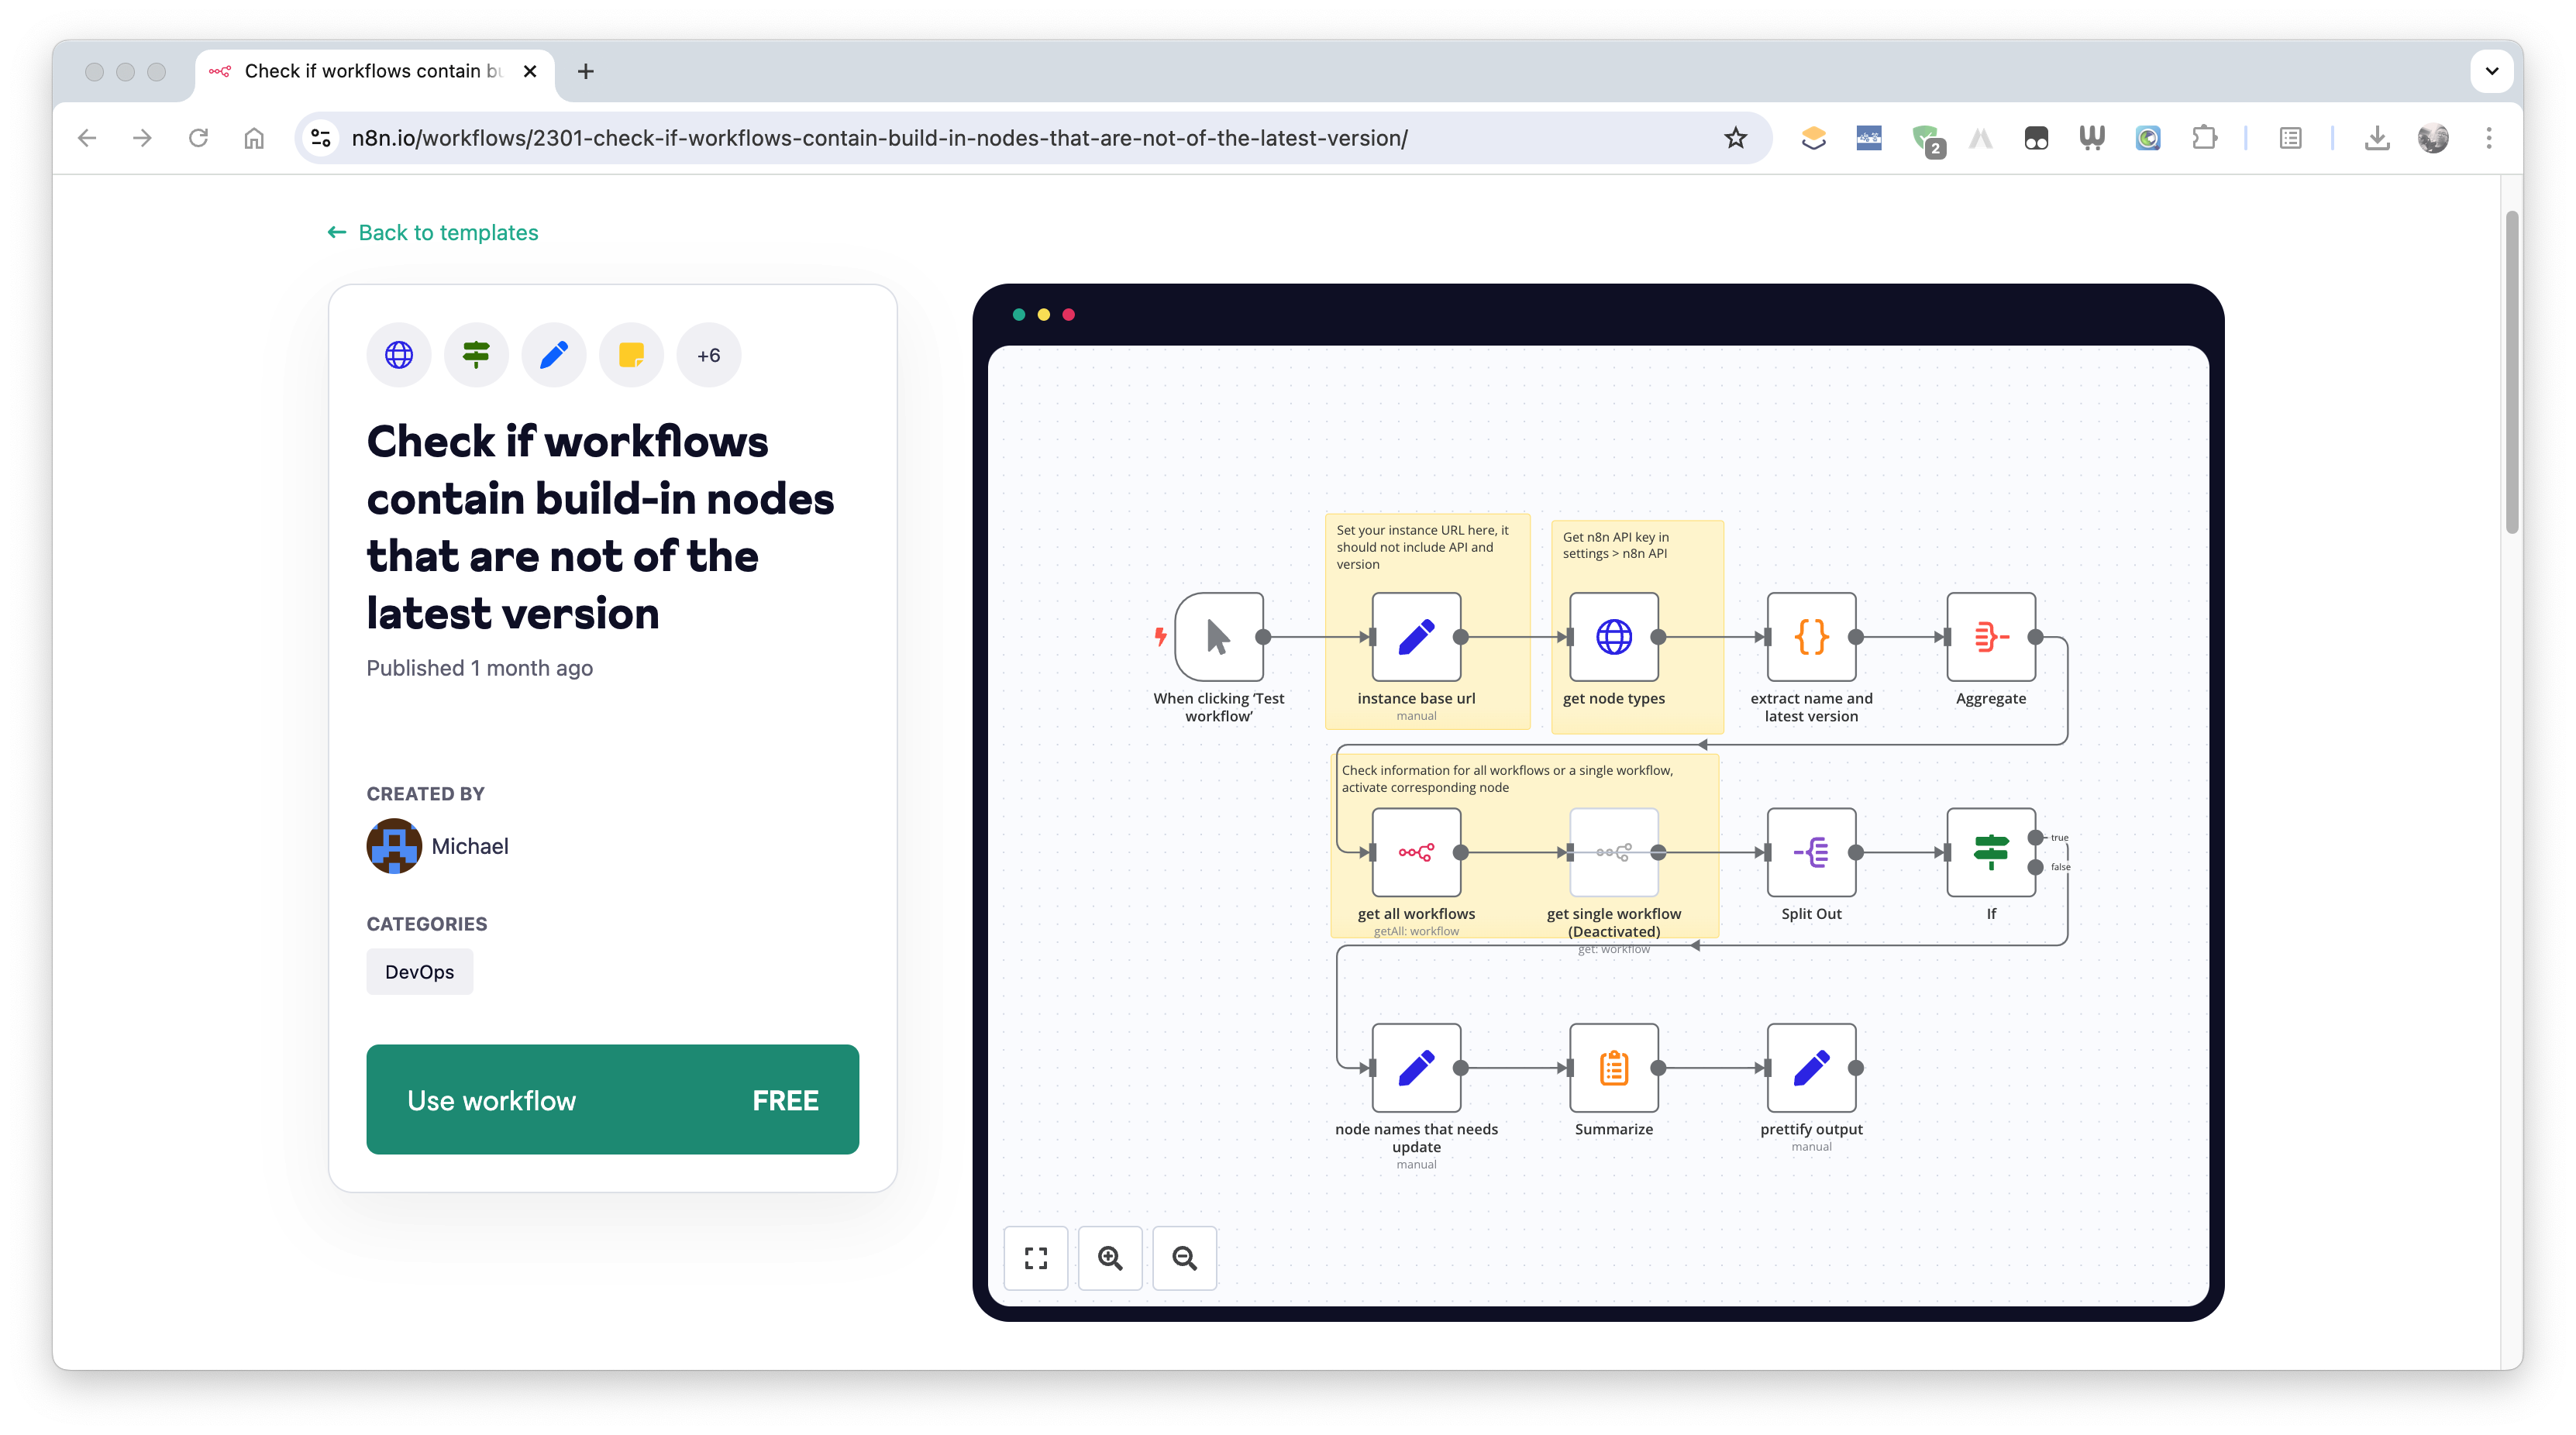Go Back to templates
Screen dimensions: 2576x1435
433,232
